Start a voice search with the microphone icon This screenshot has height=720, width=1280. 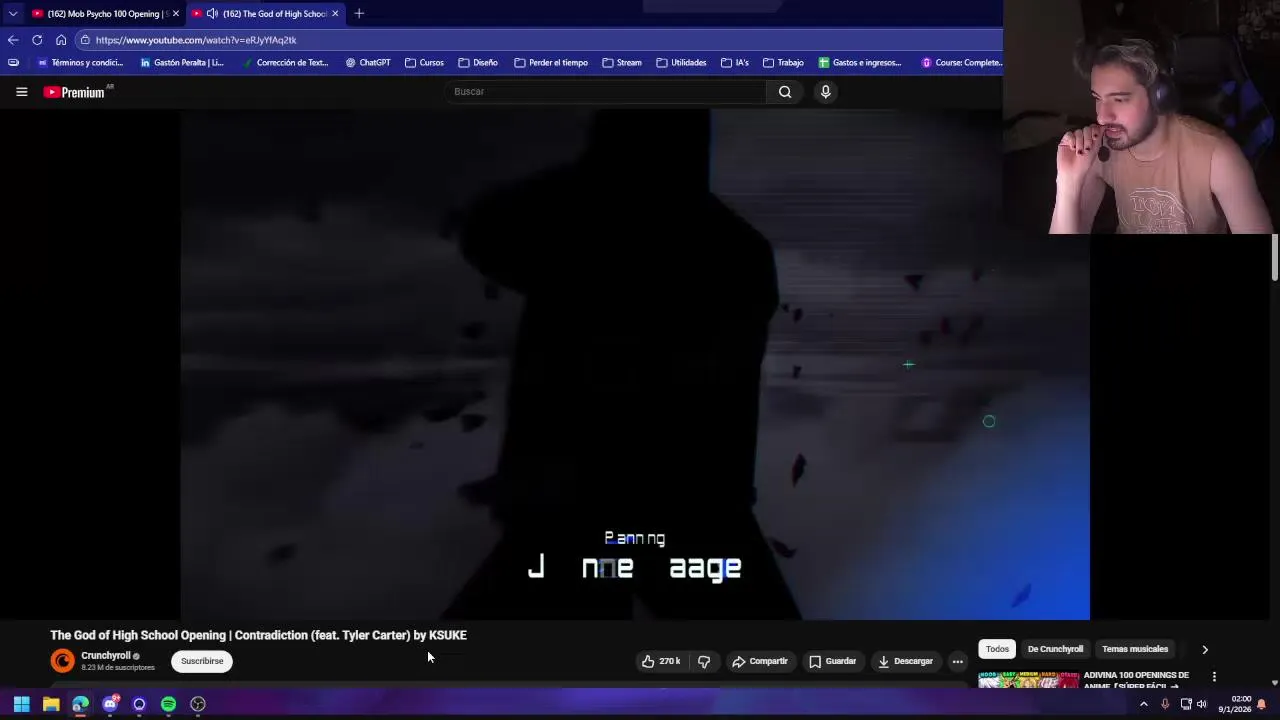click(825, 92)
